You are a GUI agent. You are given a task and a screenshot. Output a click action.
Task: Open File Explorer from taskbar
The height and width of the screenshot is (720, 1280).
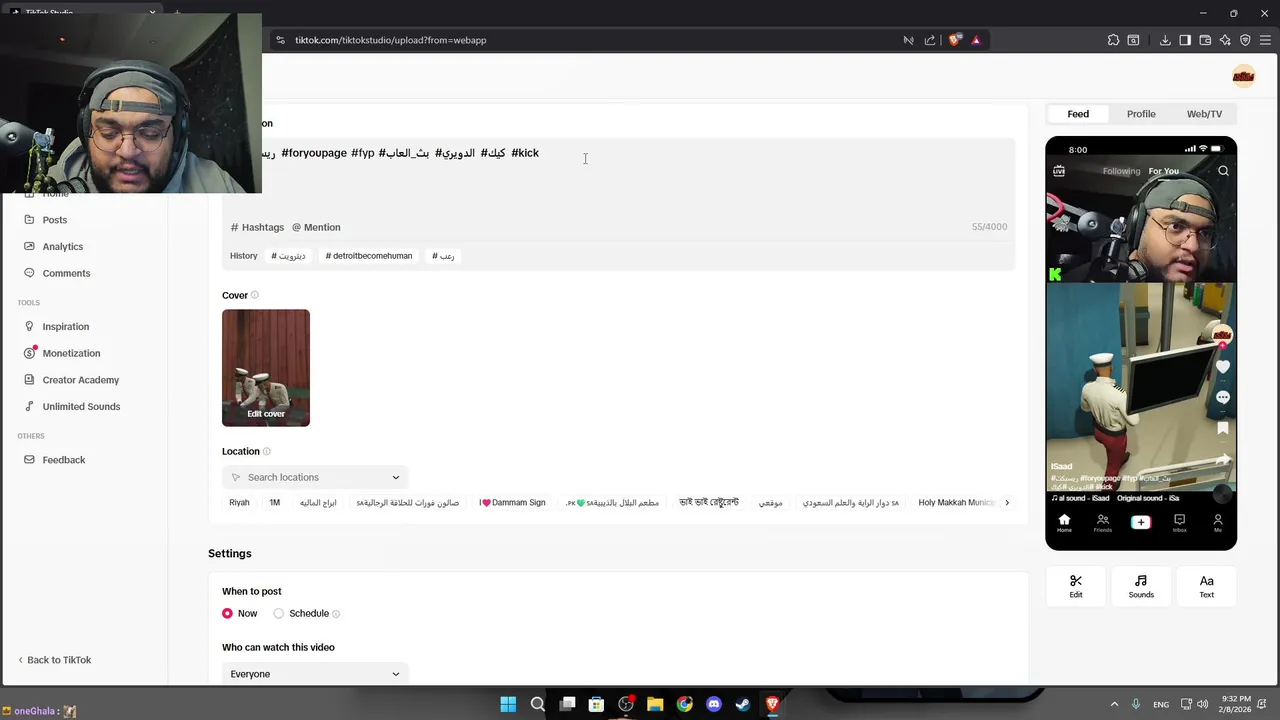tap(655, 704)
